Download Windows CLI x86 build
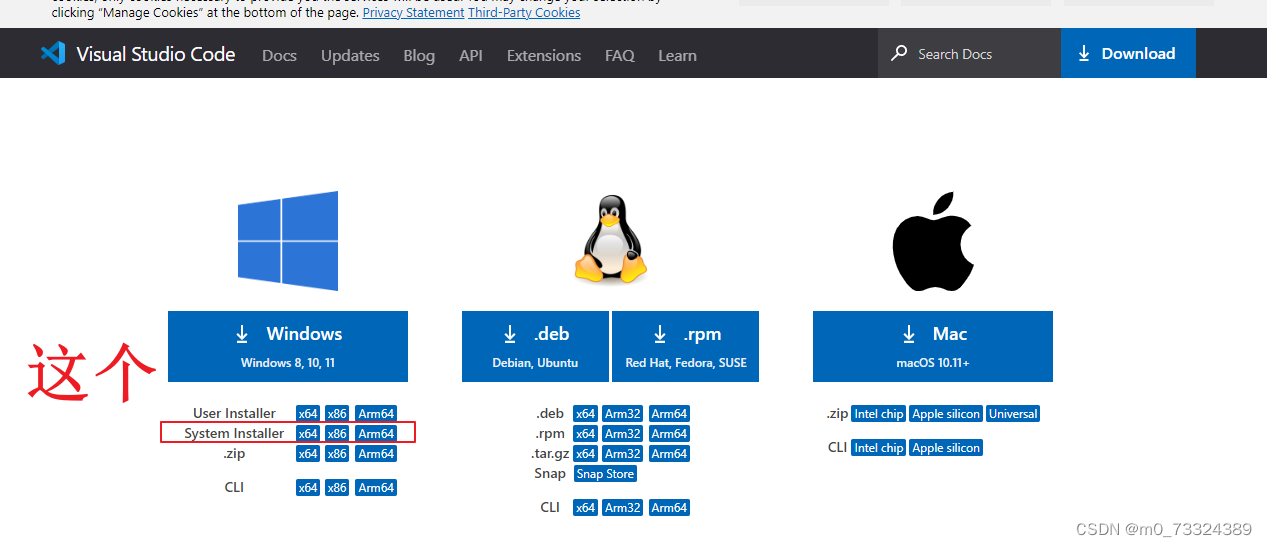1267x547 pixels. 337,488
